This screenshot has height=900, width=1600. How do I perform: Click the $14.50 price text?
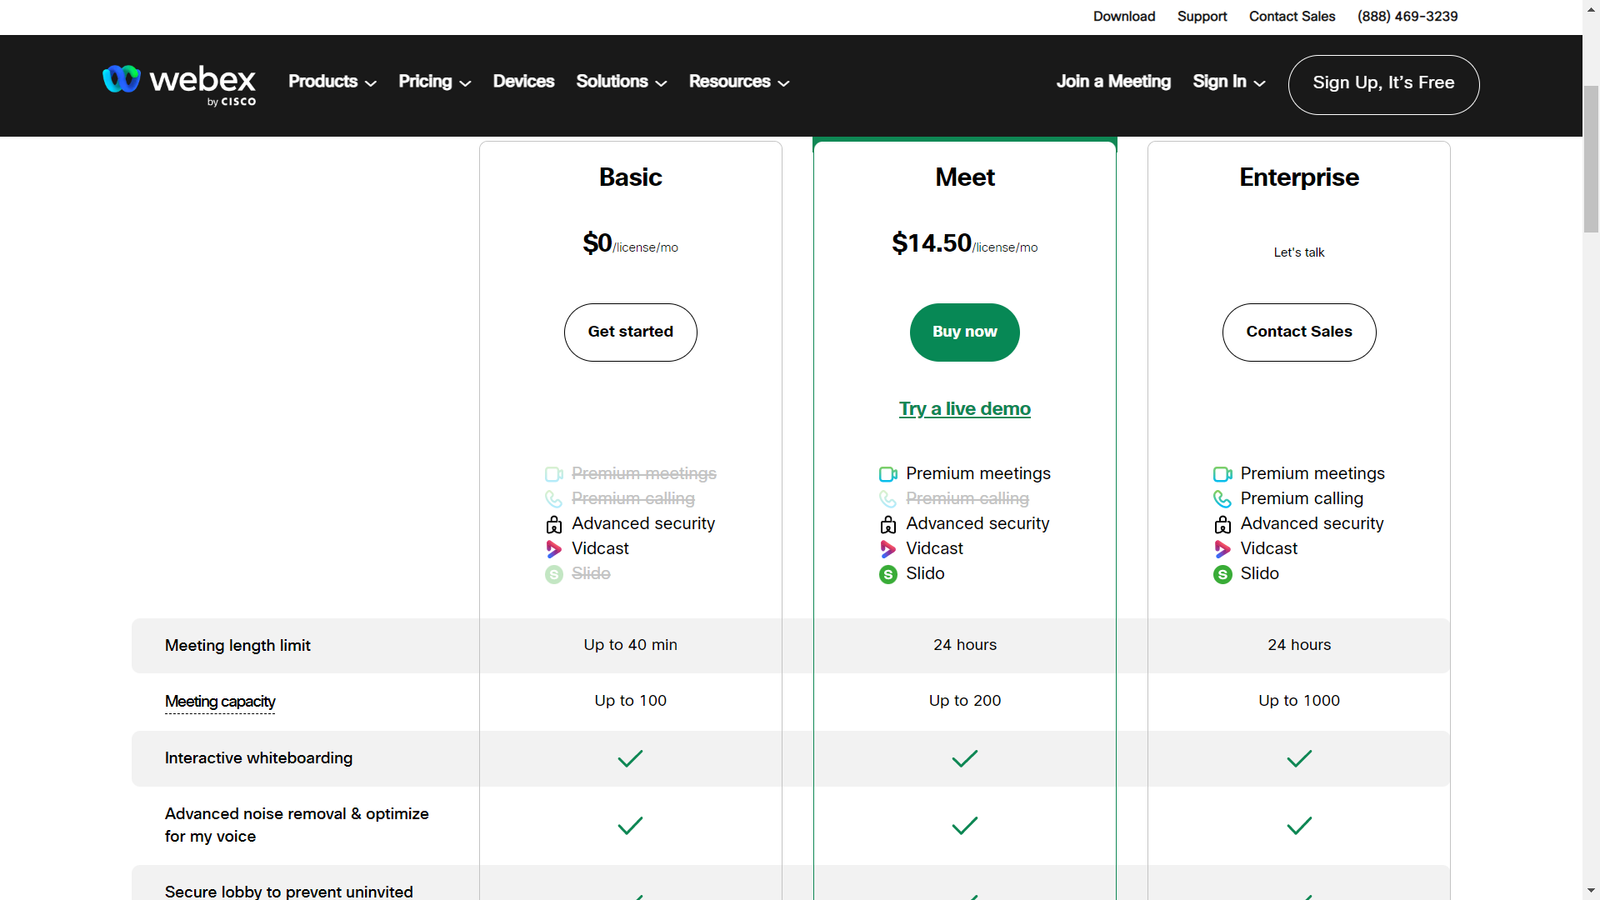pyautogui.click(x=931, y=243)
